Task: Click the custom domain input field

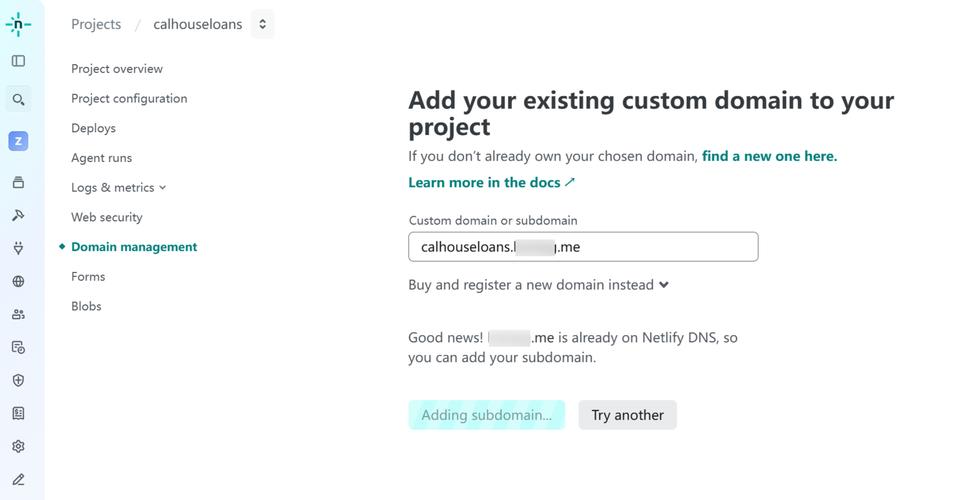Action: [583, 247]
